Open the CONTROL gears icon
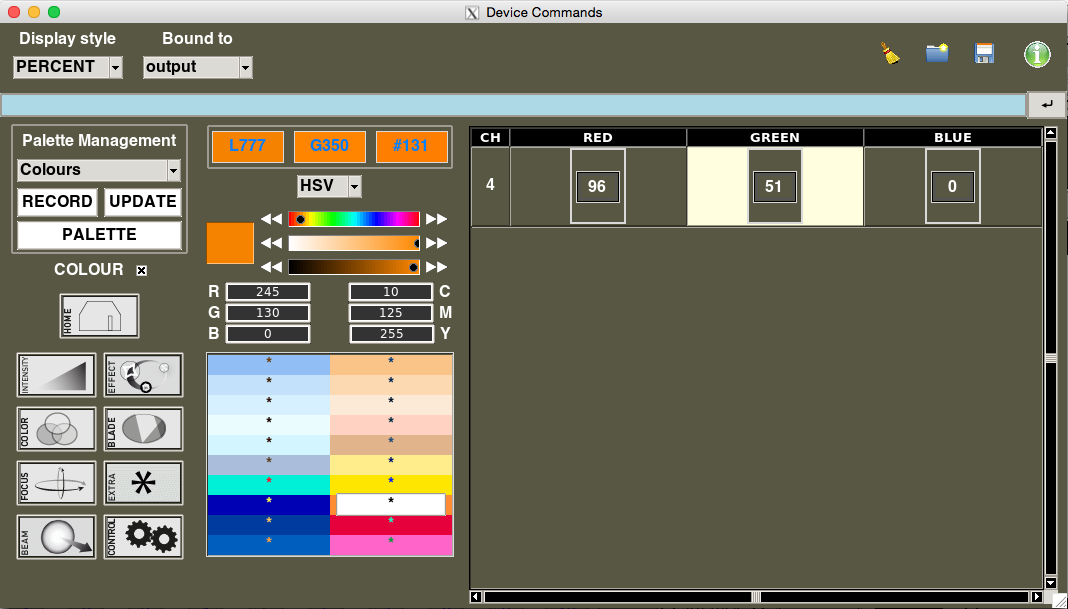 coord(143,537)
